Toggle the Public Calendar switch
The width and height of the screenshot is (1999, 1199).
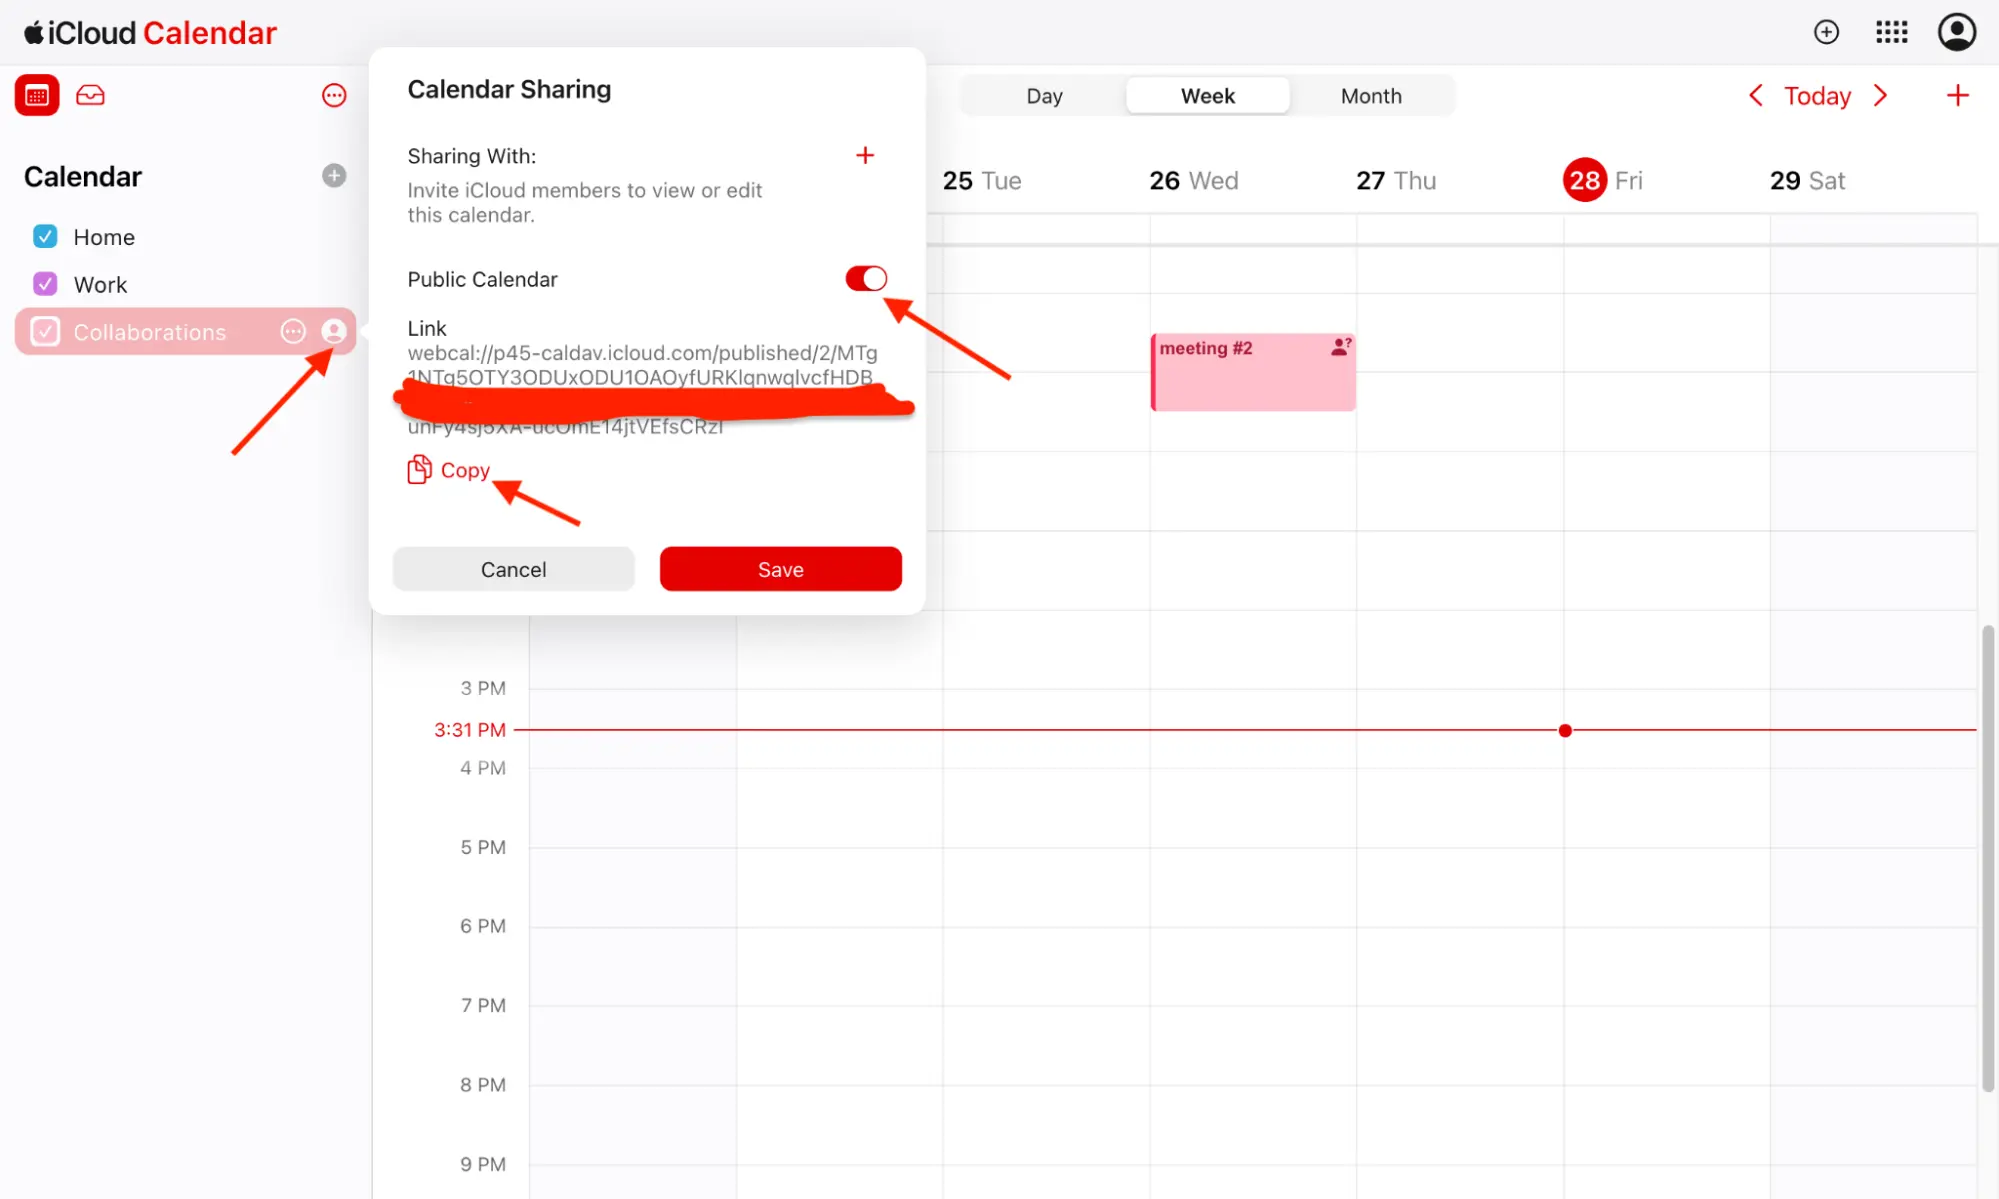[x=866, y=278]
